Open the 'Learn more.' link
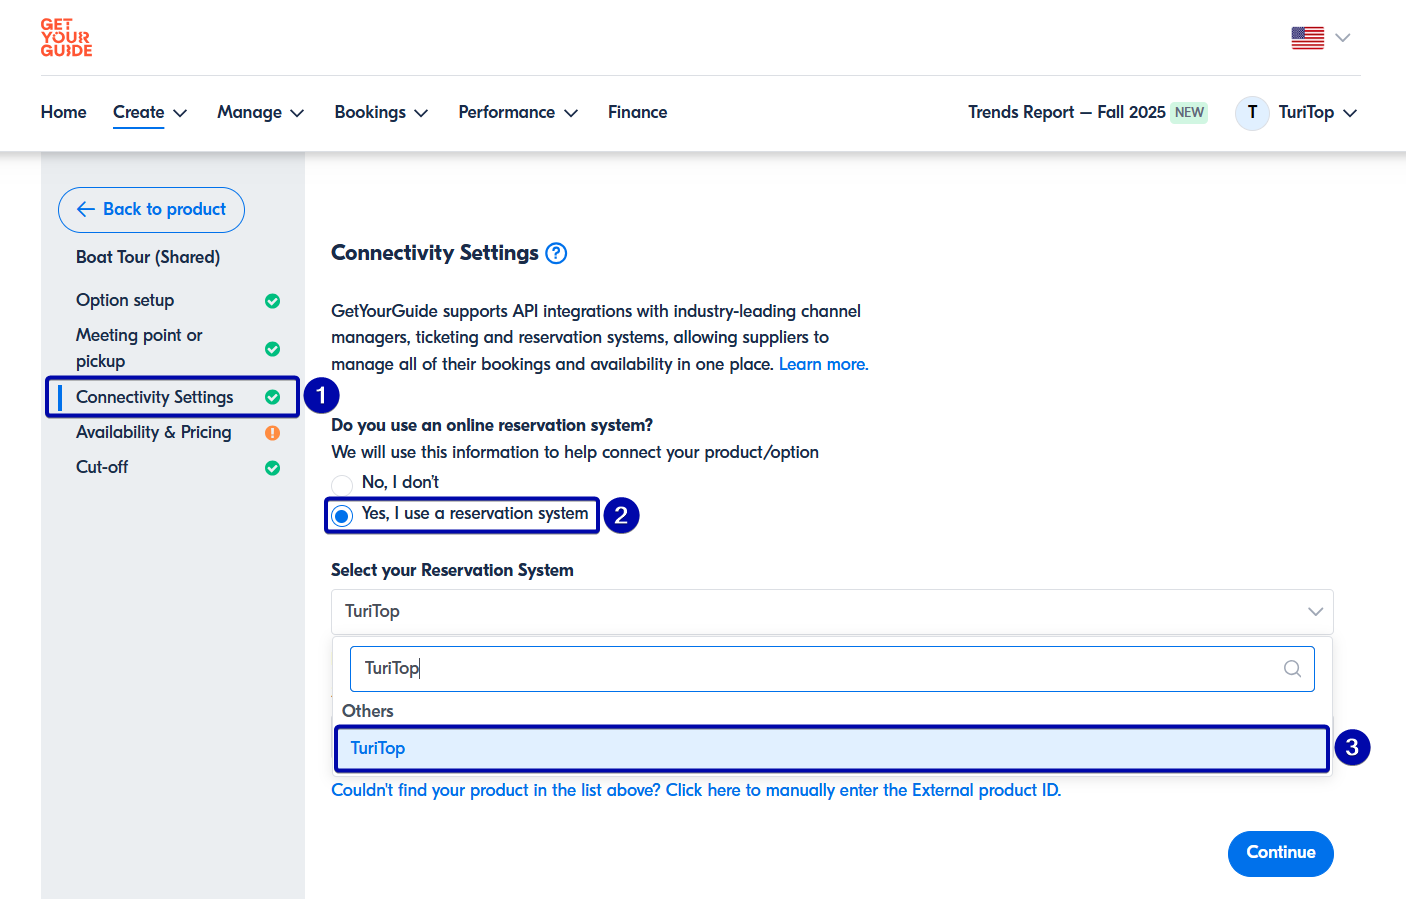The height and width of the screenshot is (899, 1406). (x=823, y=365)
